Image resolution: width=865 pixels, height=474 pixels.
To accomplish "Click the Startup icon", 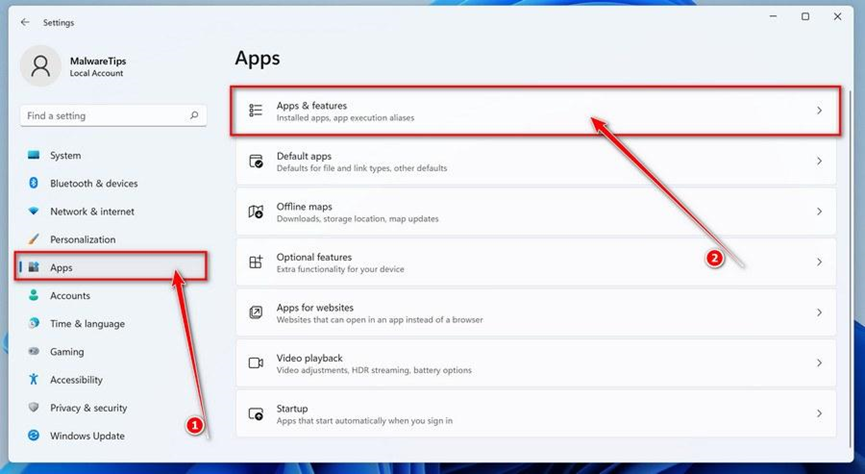I will (x=256, y=414).
